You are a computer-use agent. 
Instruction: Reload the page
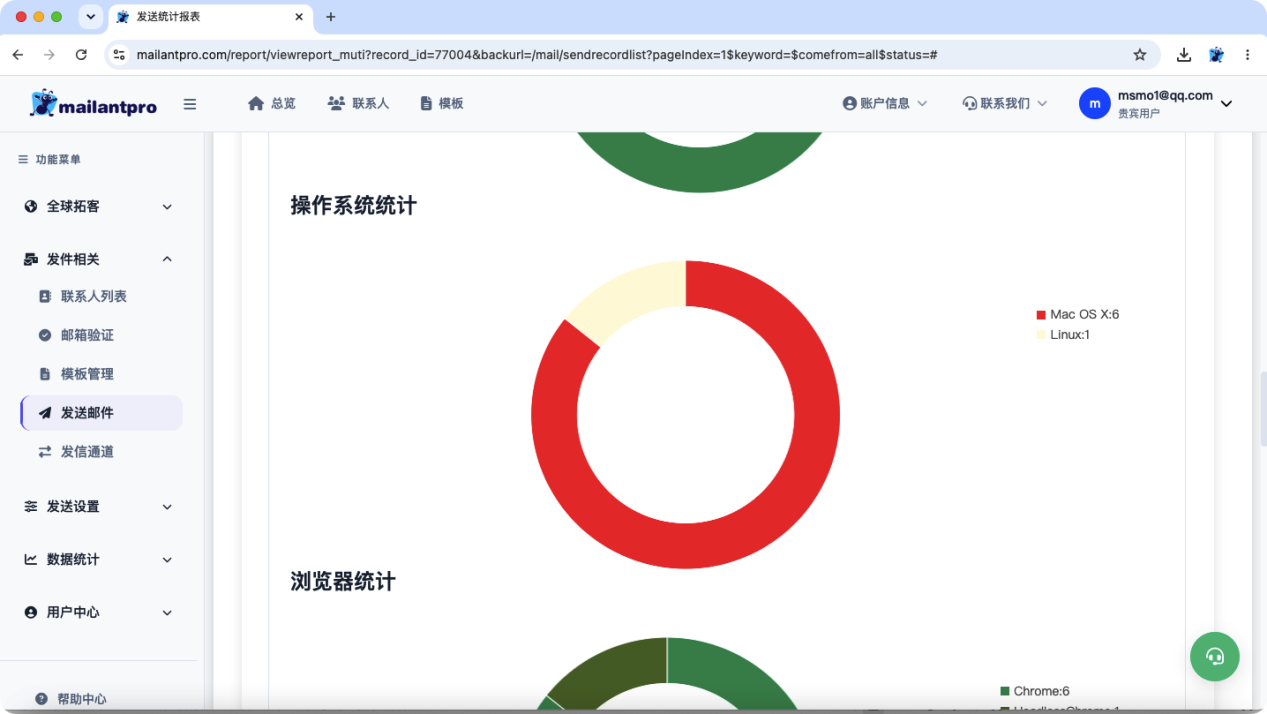[81, 55]
